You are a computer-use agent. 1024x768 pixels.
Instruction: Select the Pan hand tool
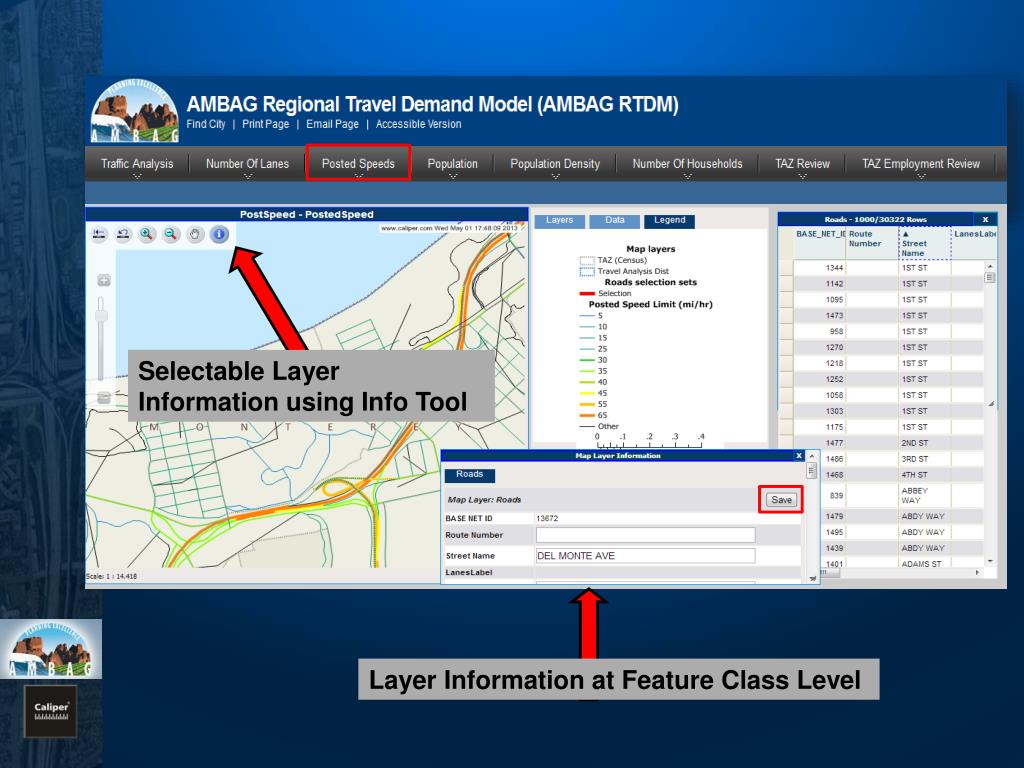(195, 234)
